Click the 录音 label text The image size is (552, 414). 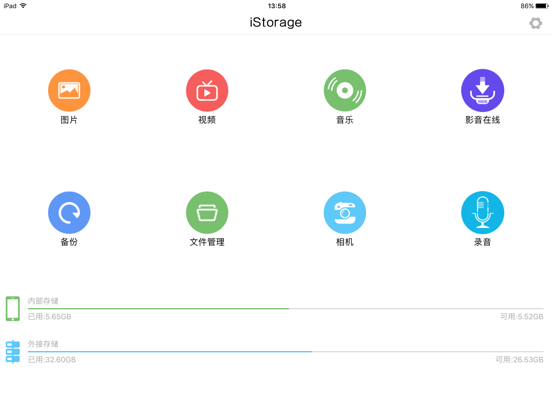click(483, 242)
